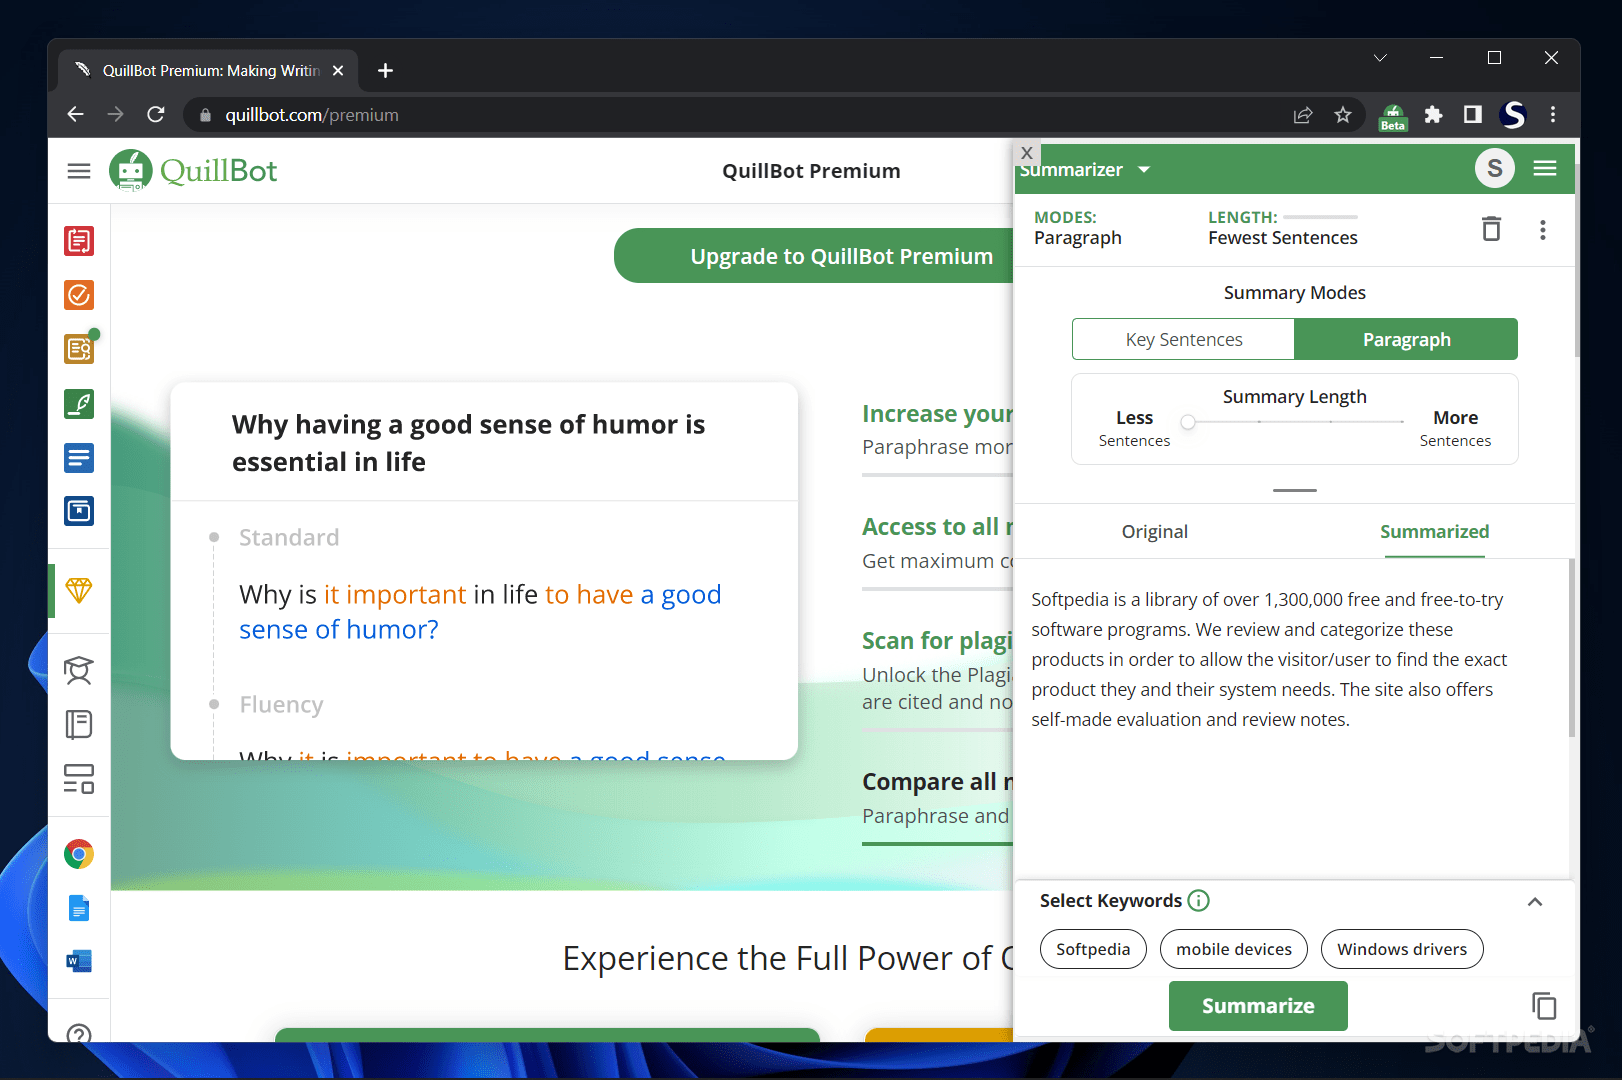Open the Summarizer mode dropdown

pos(1144,169)
